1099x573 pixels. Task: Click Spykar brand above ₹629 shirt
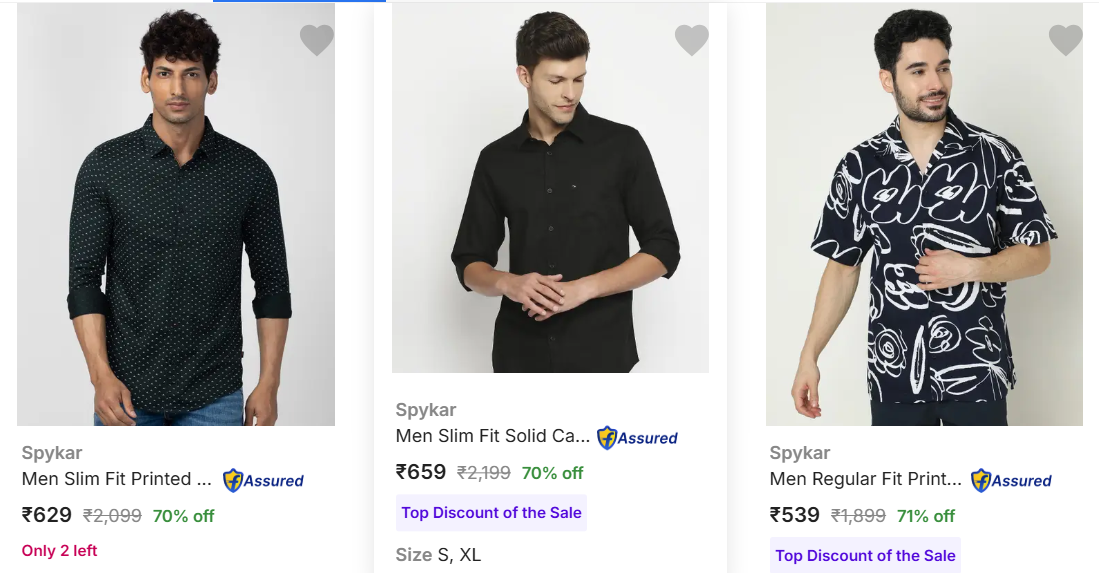click(52, 453)
